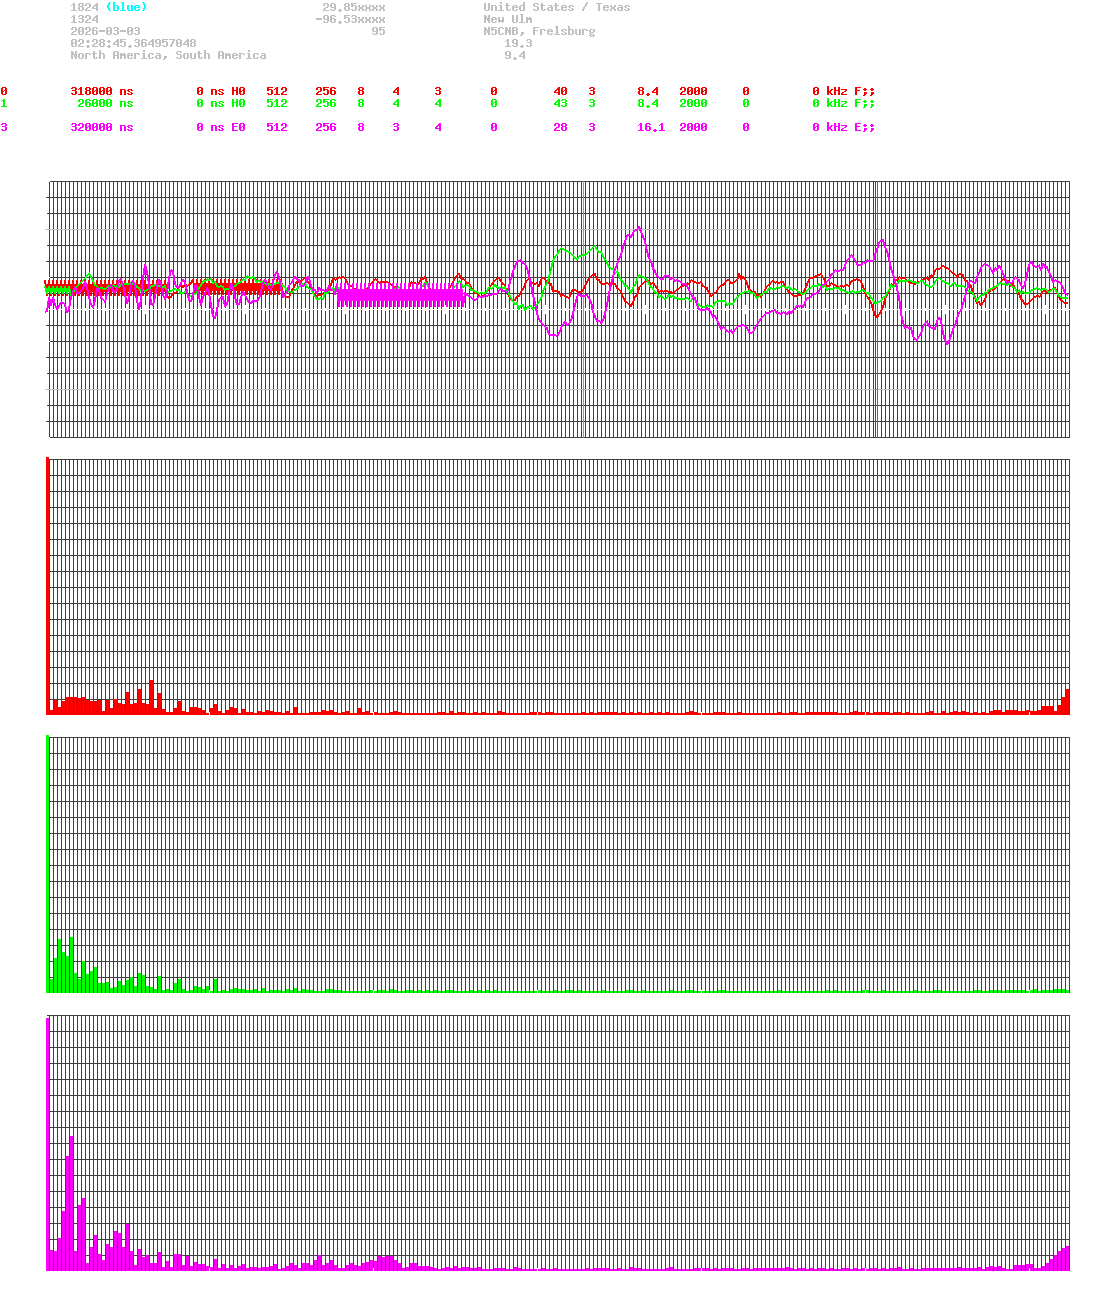Select the magenta channel 3 indicator
The width and height of the screenshot is (1095, 1293).
tap(4, 127)
